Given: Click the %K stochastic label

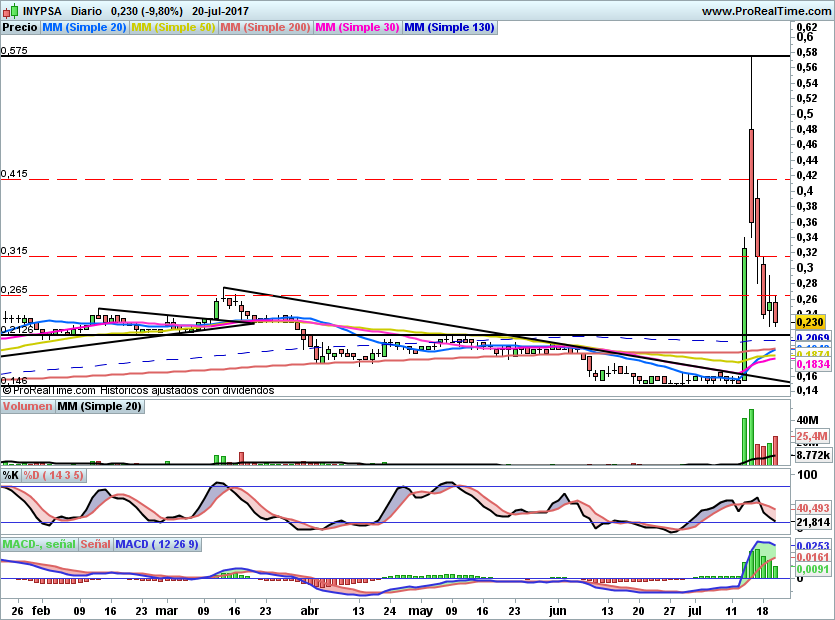Looking at the screenshot, I should point(11,475).
